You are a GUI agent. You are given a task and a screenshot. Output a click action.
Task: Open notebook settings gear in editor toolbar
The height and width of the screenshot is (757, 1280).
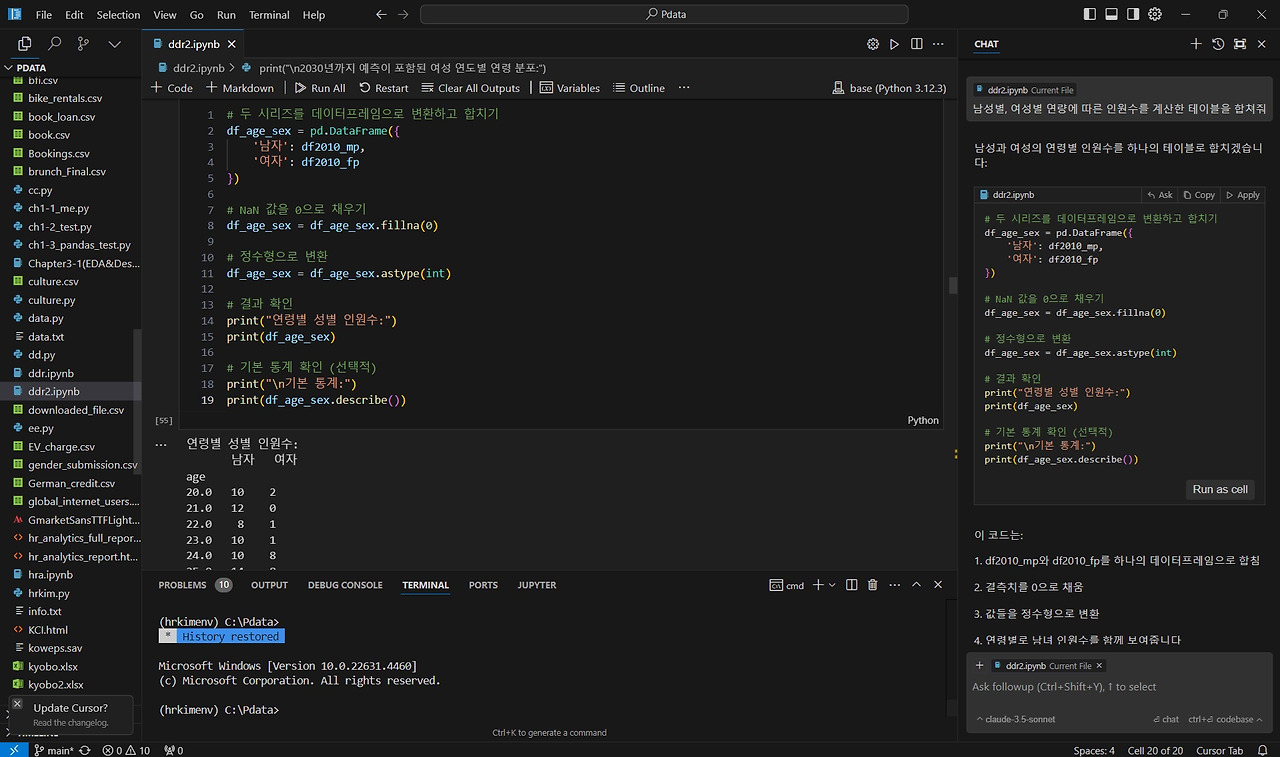point(873,44)
